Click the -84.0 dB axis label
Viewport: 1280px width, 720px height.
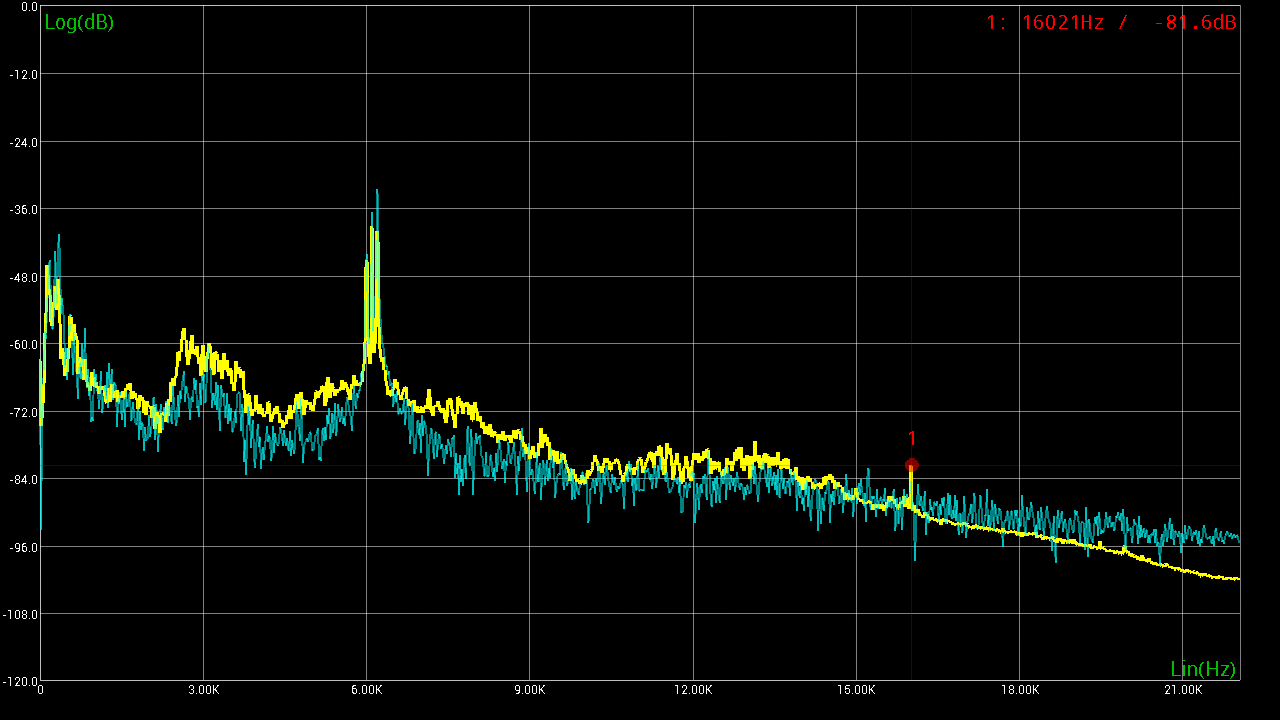[21, 480]
